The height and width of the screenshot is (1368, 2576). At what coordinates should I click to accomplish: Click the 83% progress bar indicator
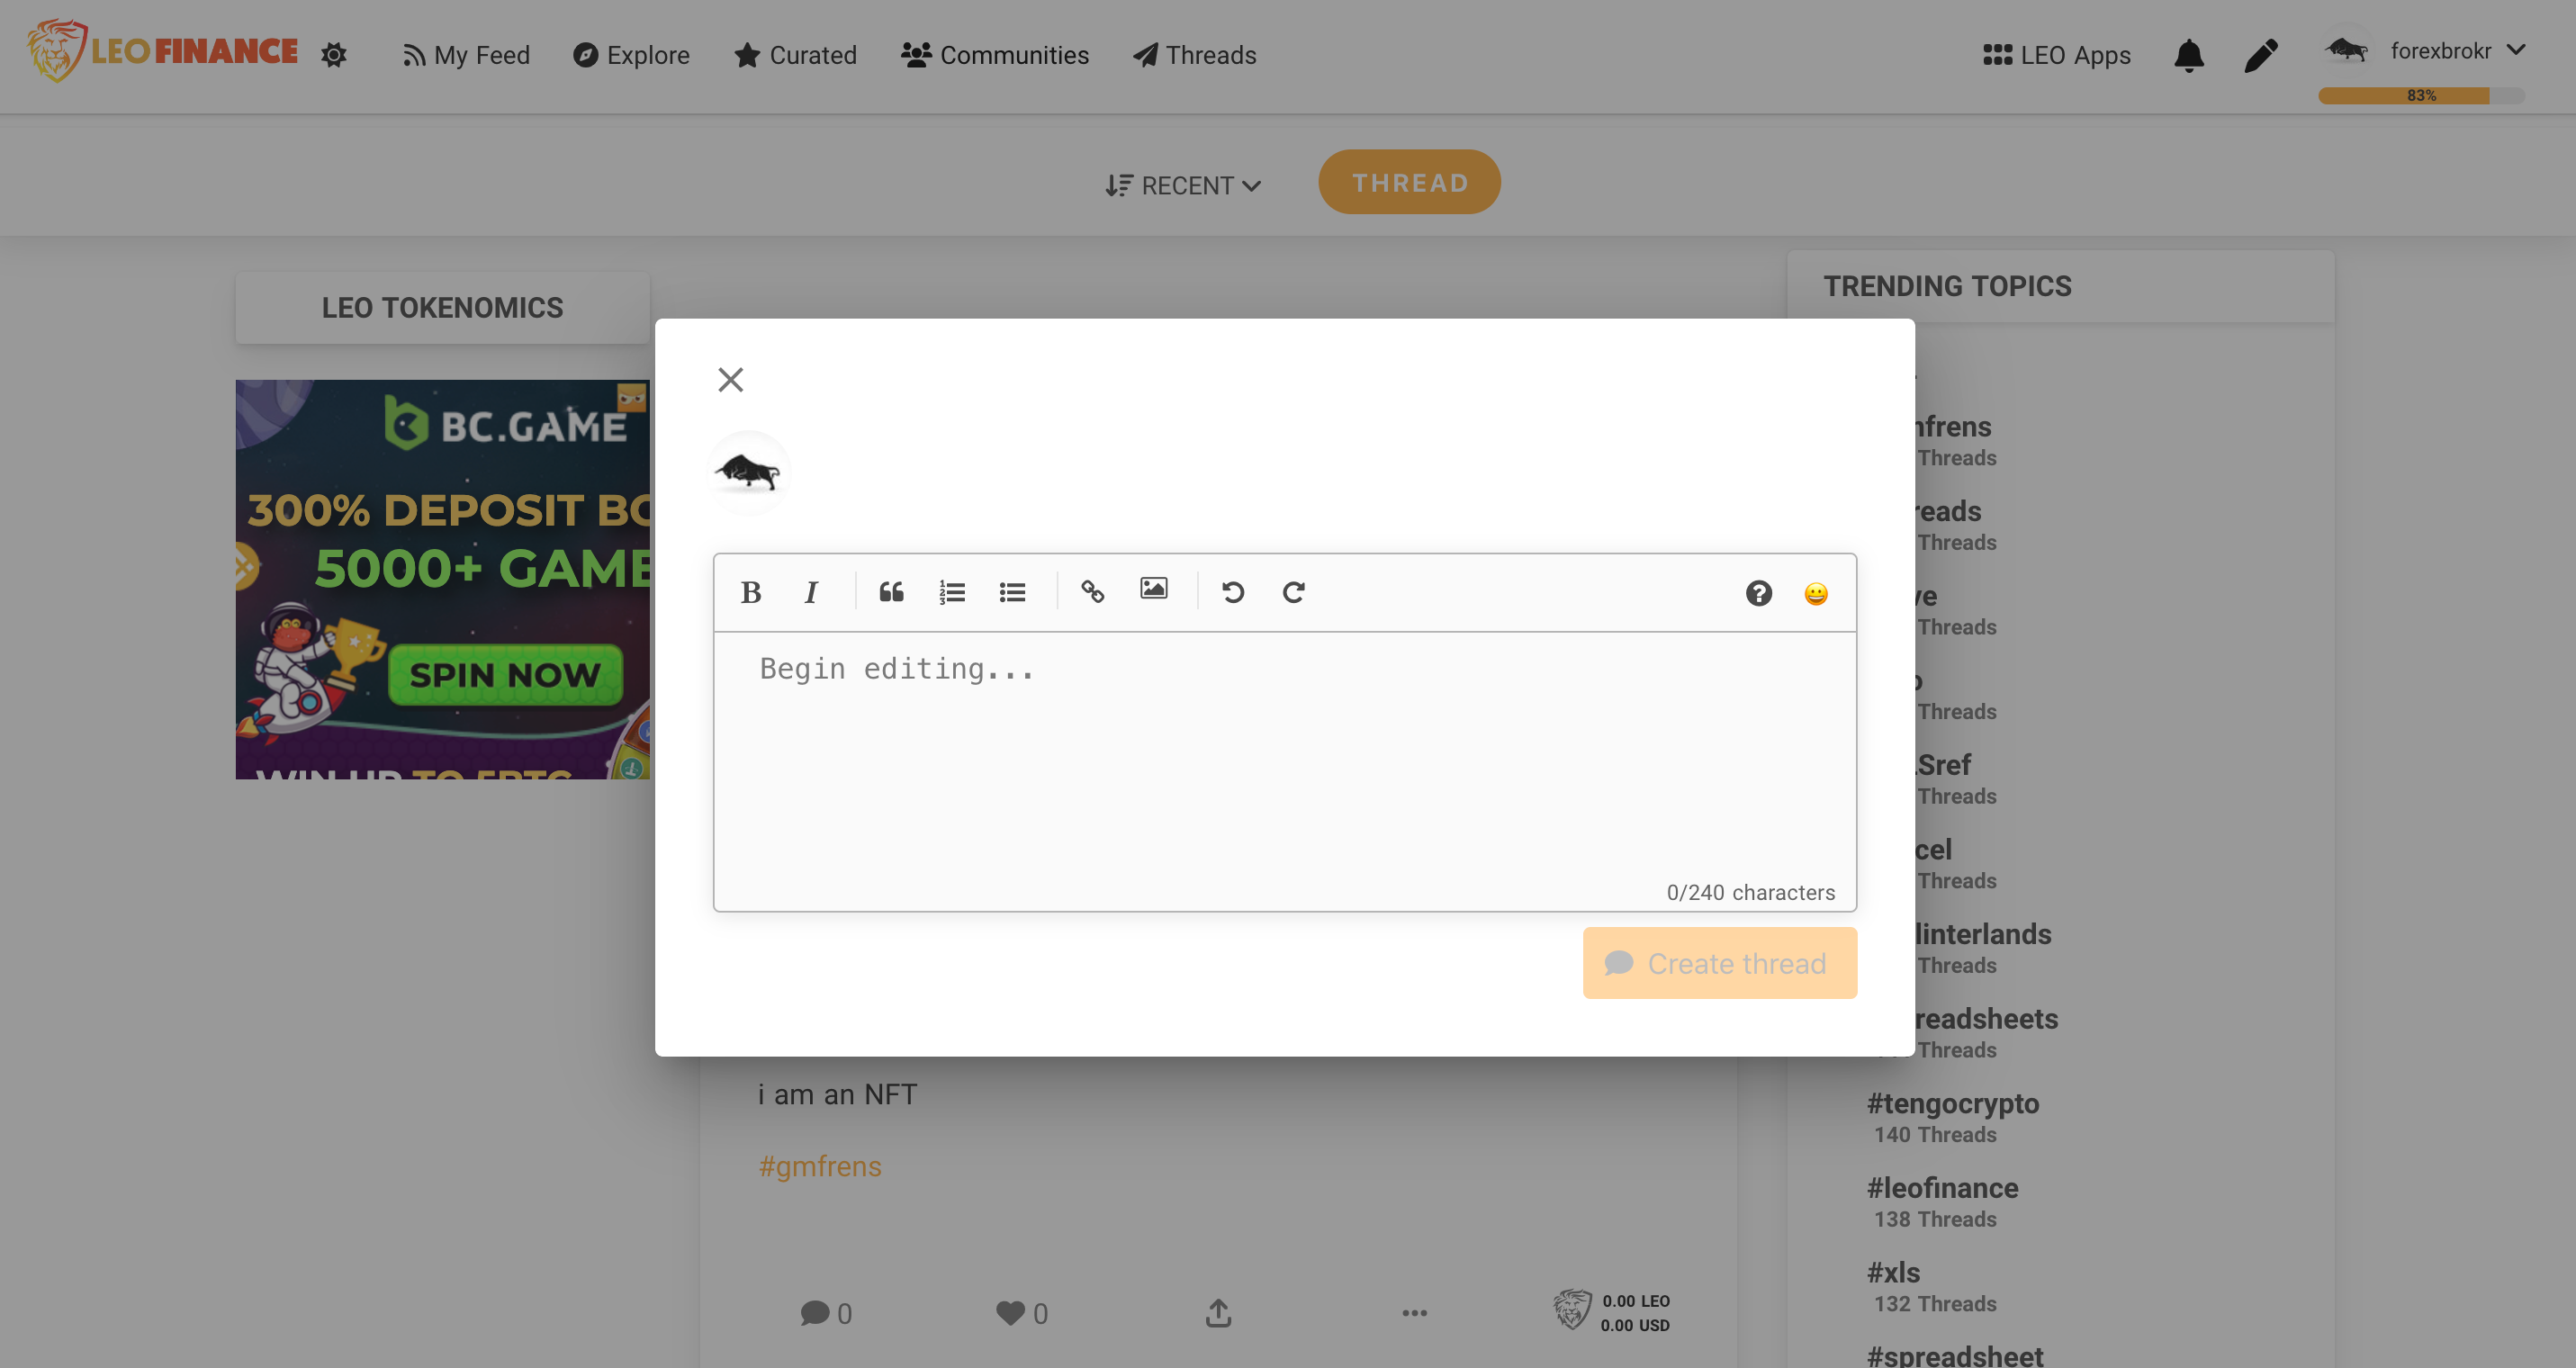pyautogui.click(x=2421, y=95)
